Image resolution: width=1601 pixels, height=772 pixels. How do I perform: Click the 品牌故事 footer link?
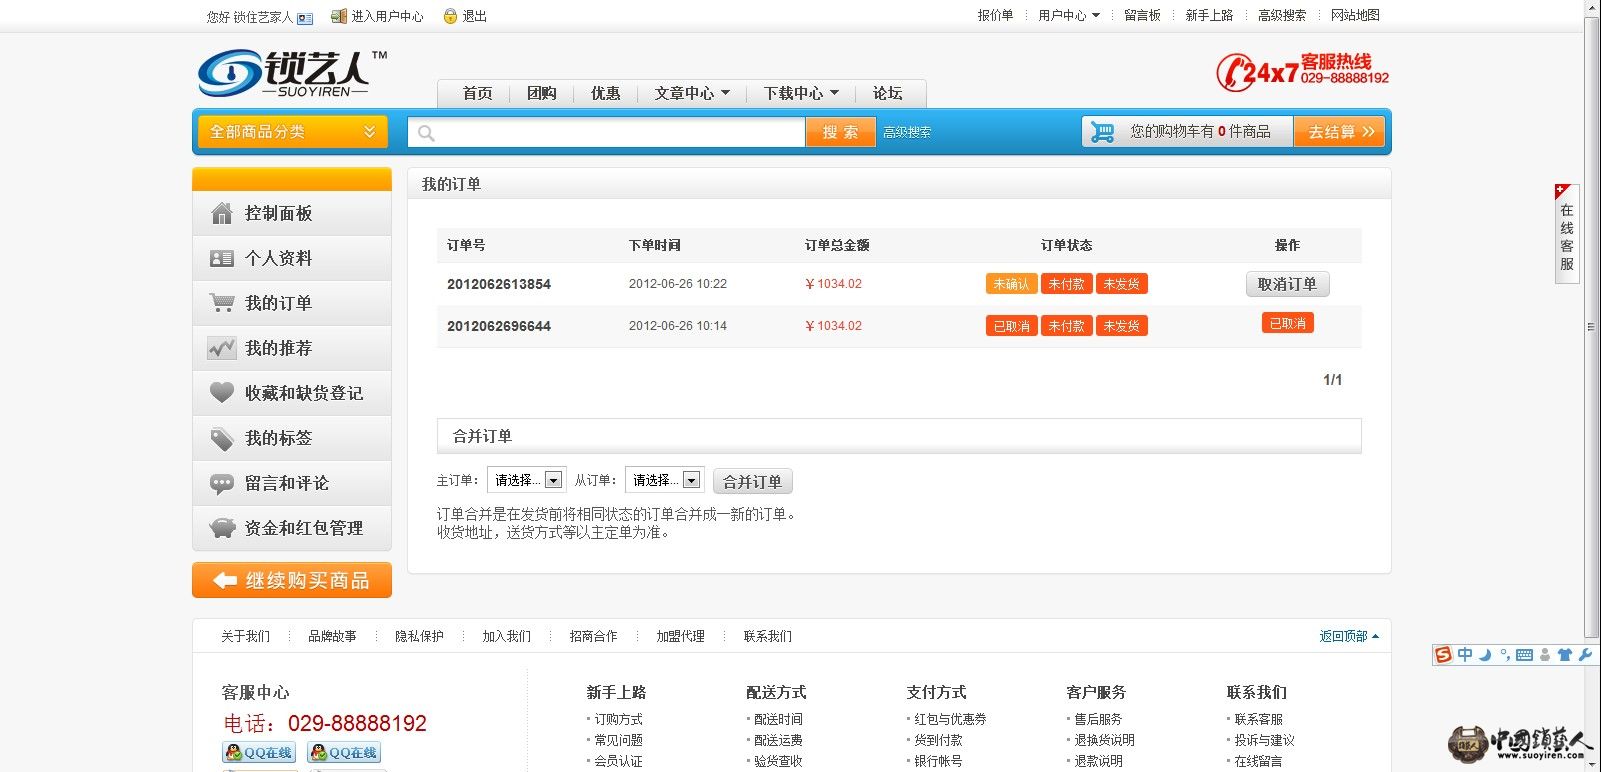pos(332,636)
